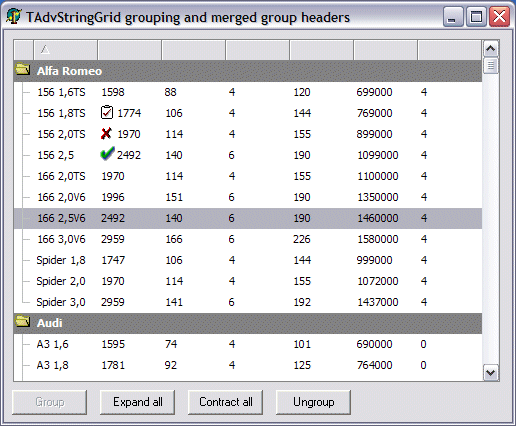
Task: Click the 92 cell in A3 1,8 row
Action: [x=170, y=365]
